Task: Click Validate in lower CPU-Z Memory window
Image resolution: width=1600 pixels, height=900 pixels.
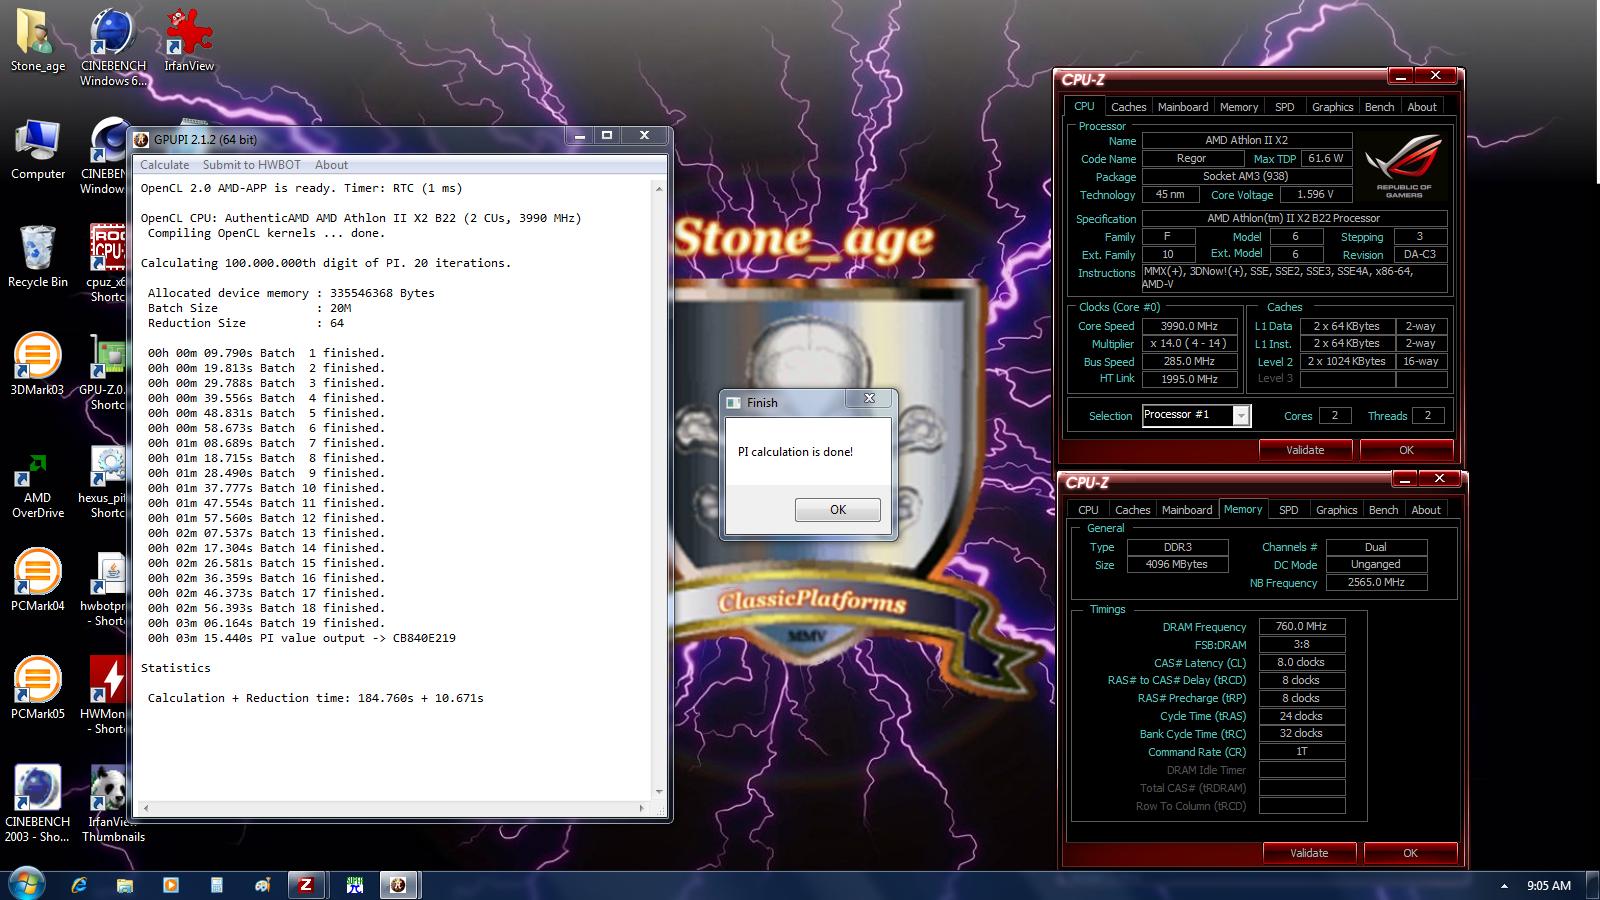Action: (x=1309, y=853)
